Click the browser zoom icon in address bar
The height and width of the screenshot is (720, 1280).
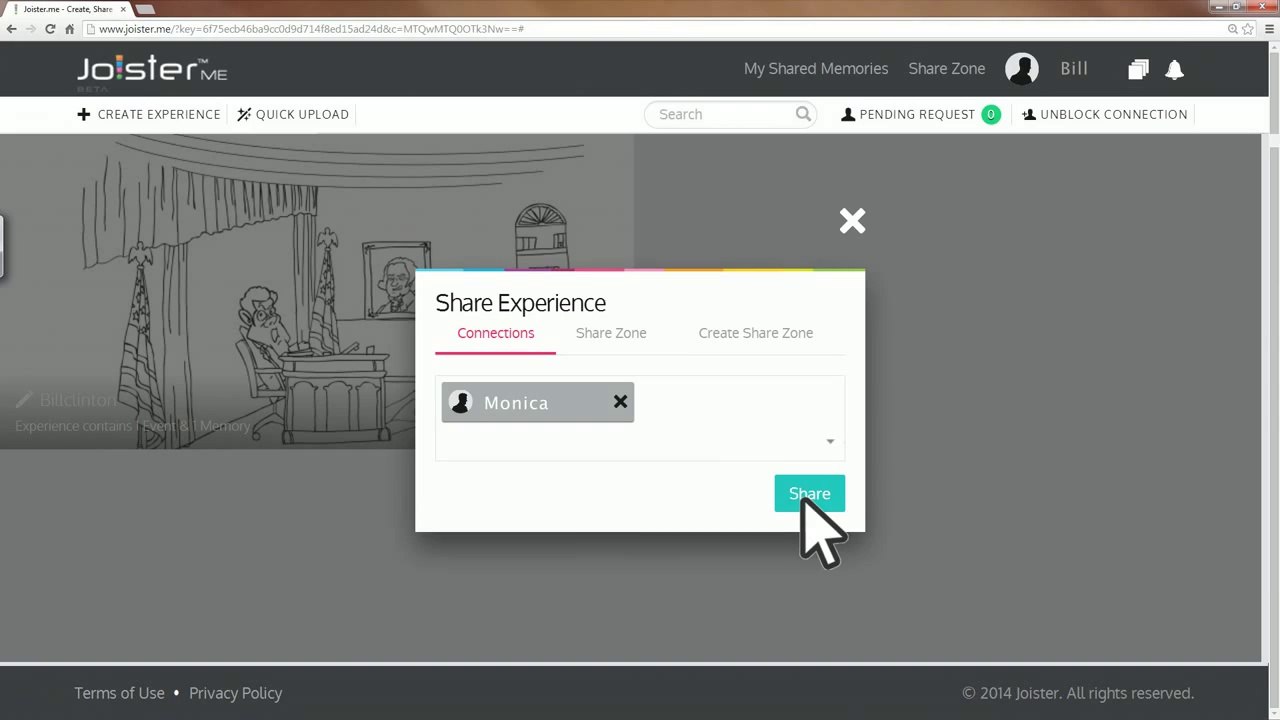coord(1233,29)
